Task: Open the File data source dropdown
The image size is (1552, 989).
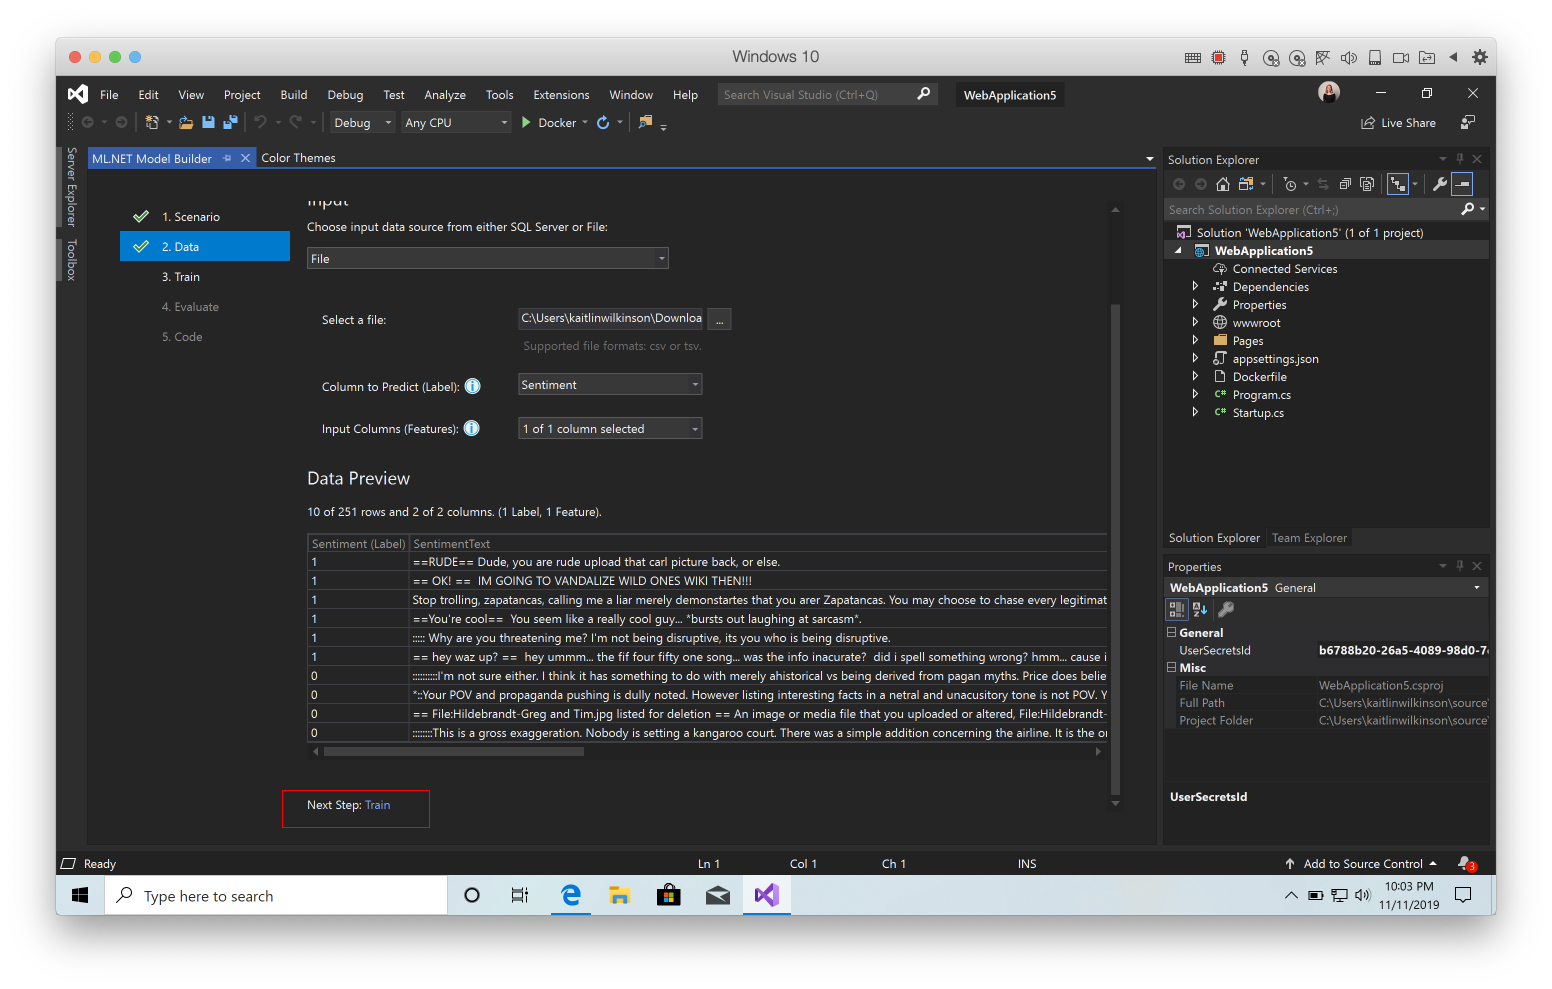Action: [x=488, y=258]
